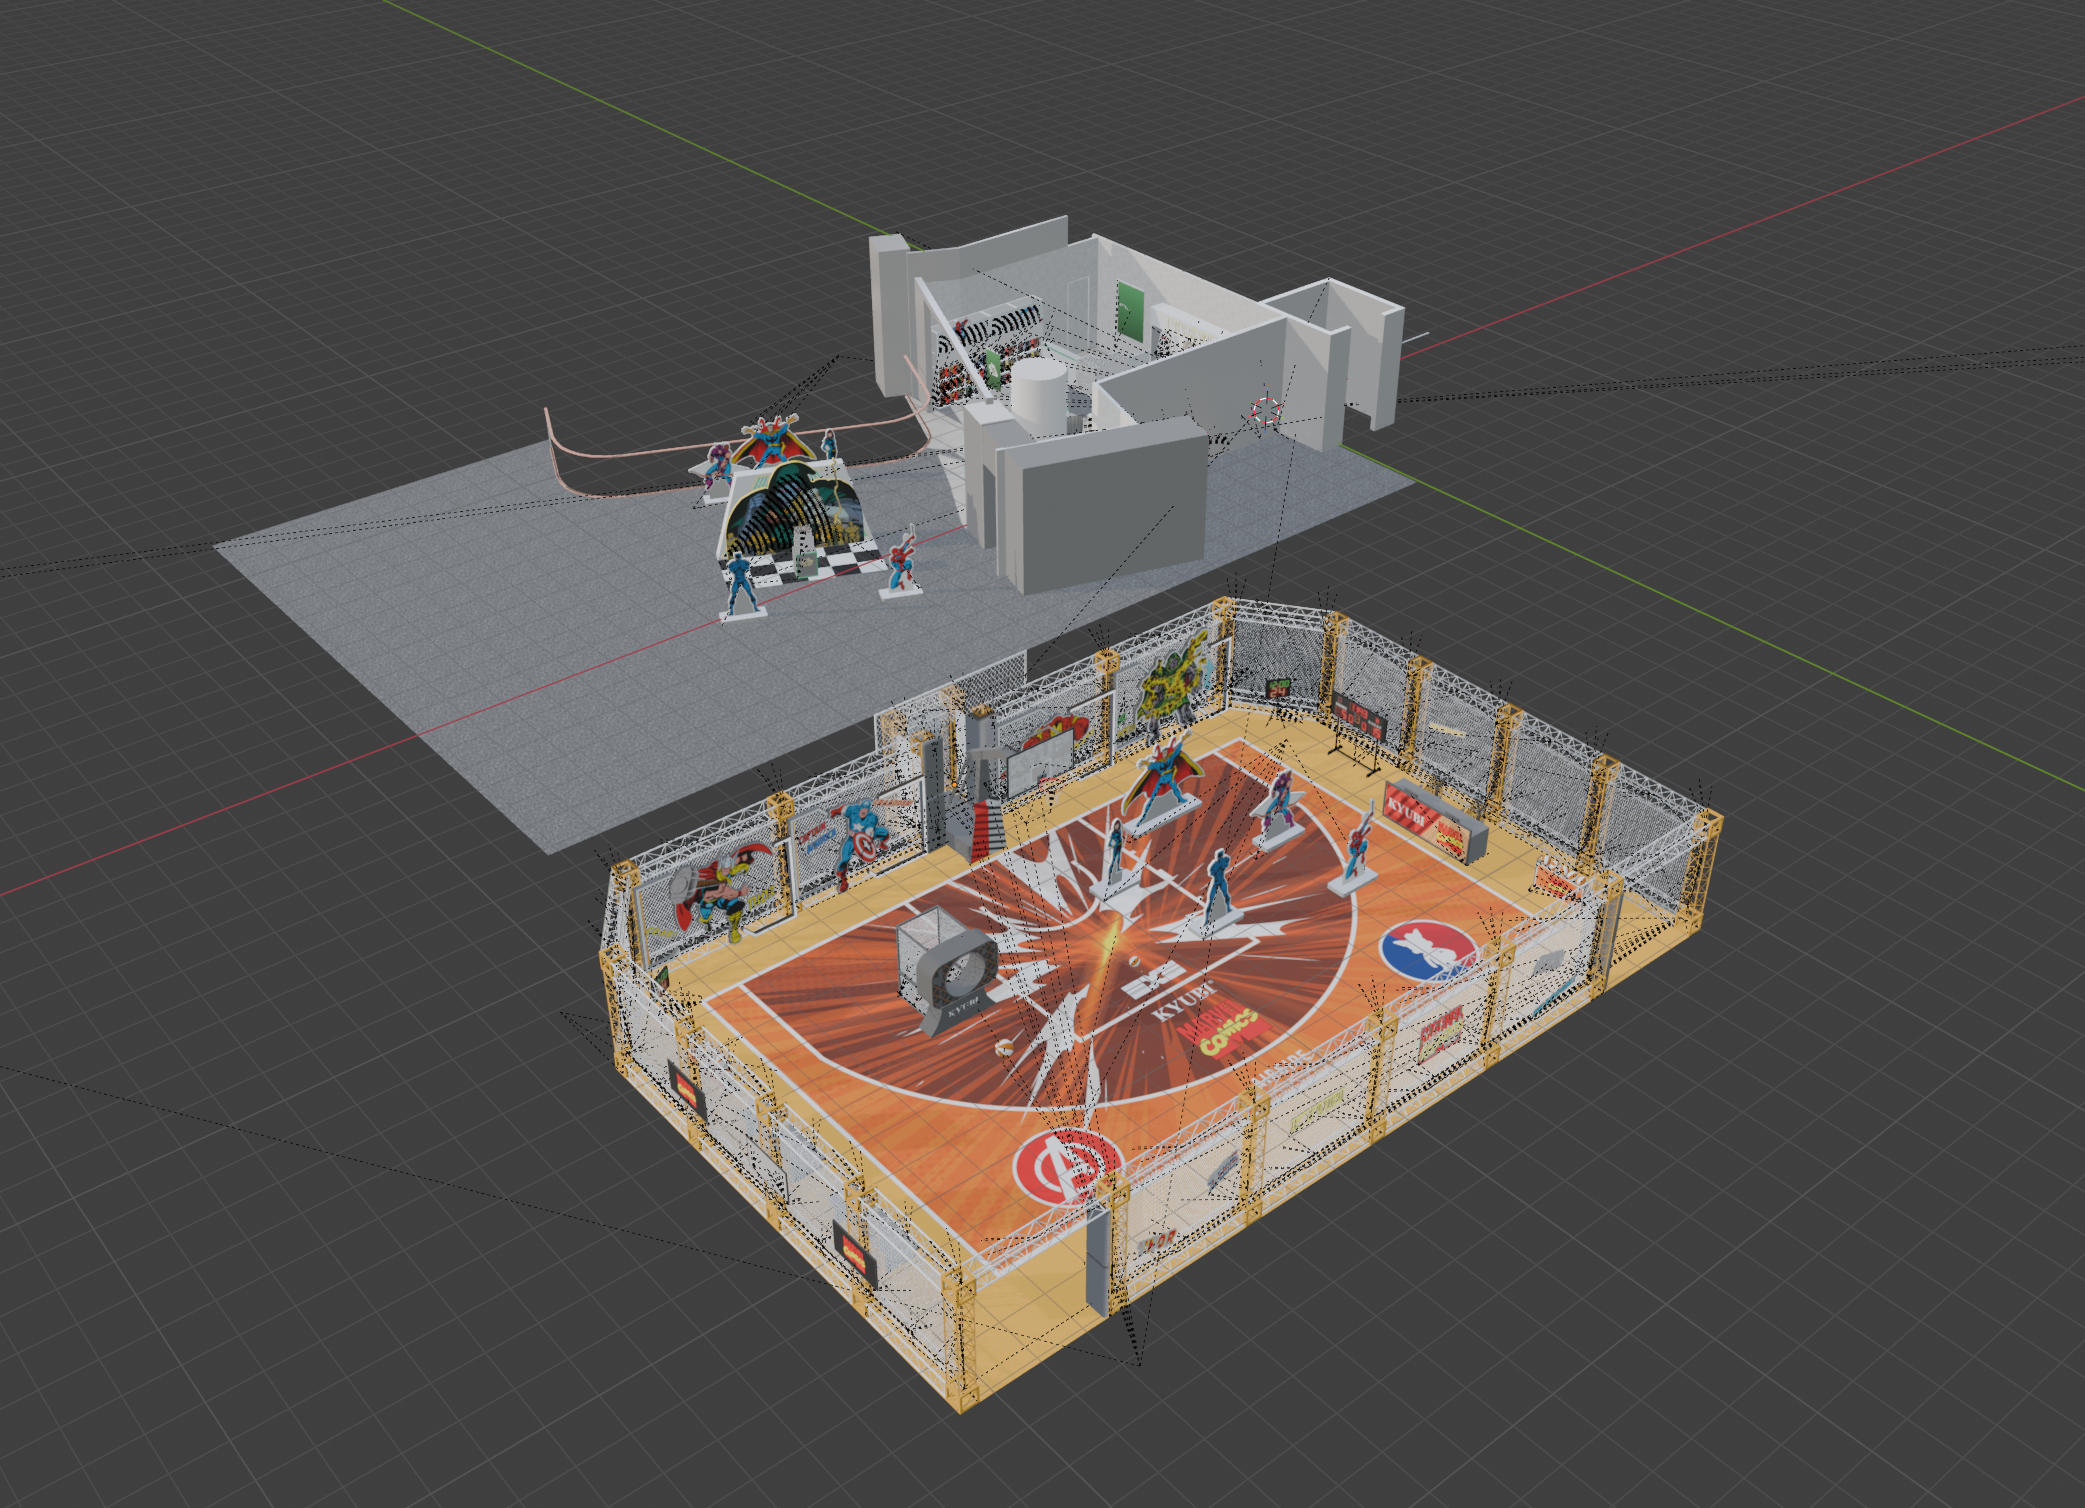2085x1508 pixels.
Task: Select the Doctor Strange standee on the court
Action: (x=1163, y=785)
